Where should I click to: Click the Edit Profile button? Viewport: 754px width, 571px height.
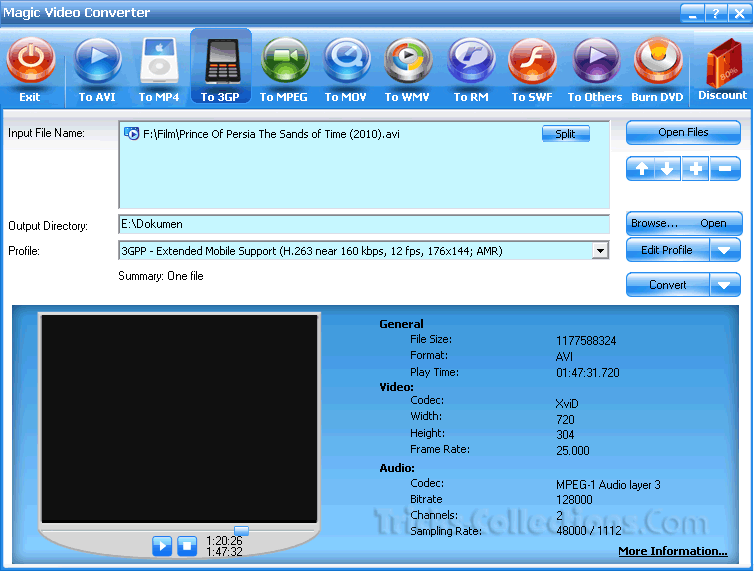click(667, 250)
